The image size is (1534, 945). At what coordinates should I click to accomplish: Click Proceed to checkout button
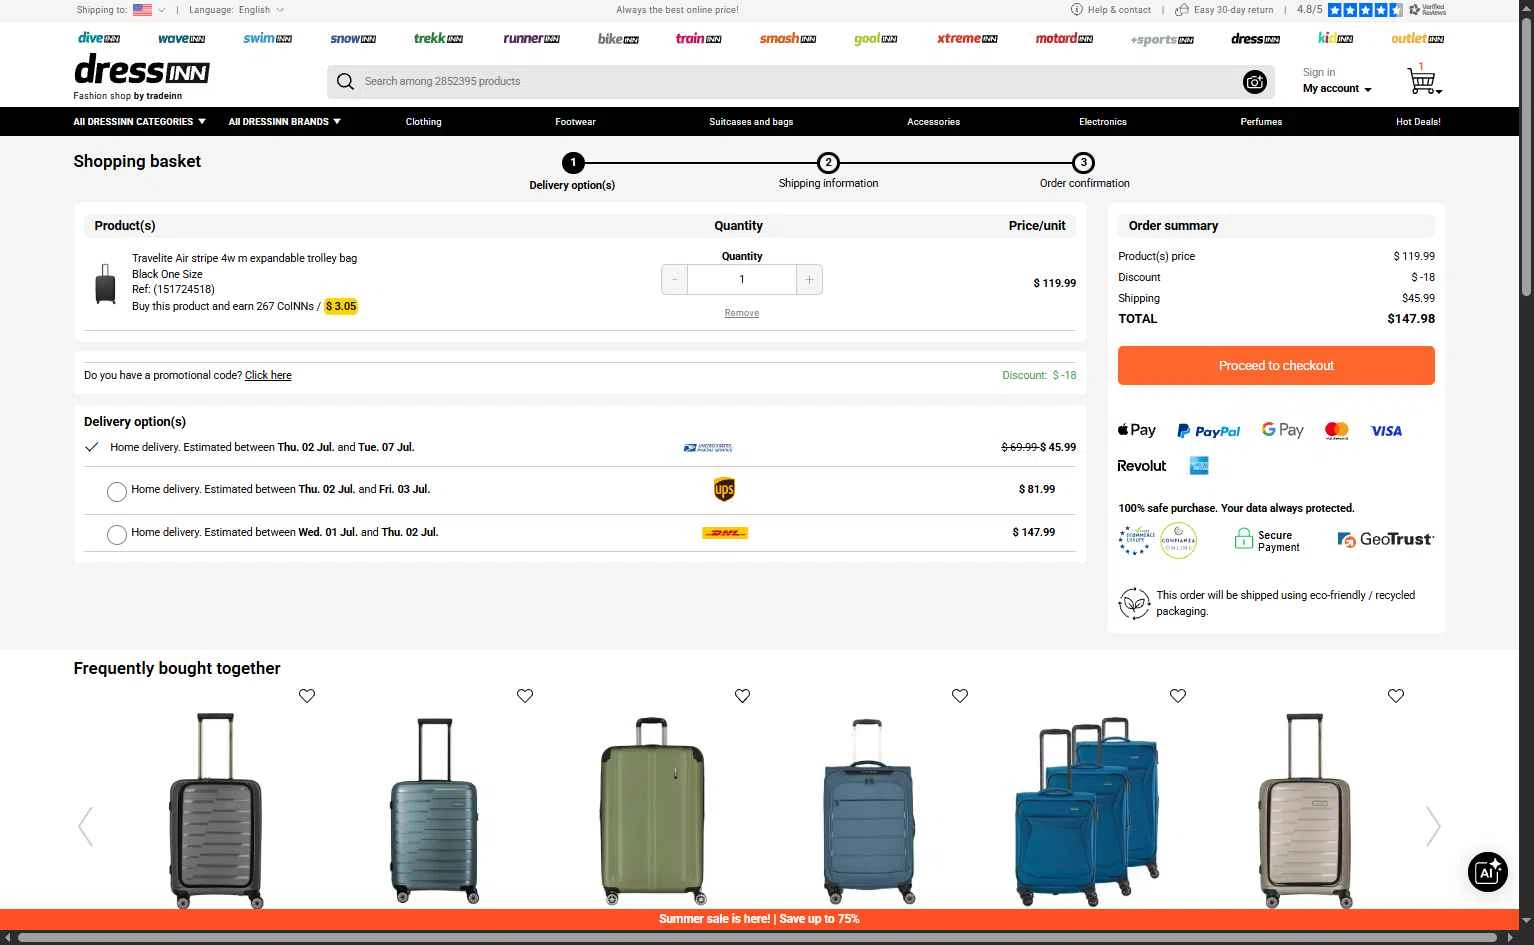tap(1276, 366)
